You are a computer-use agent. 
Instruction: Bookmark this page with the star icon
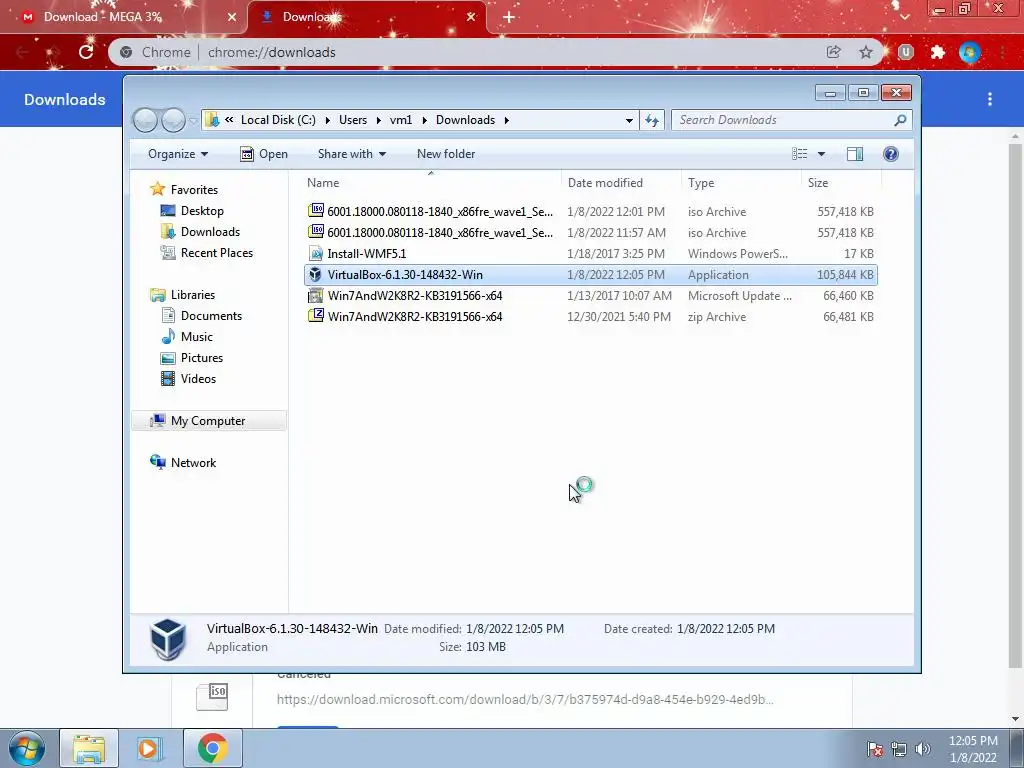pos(866,52)
